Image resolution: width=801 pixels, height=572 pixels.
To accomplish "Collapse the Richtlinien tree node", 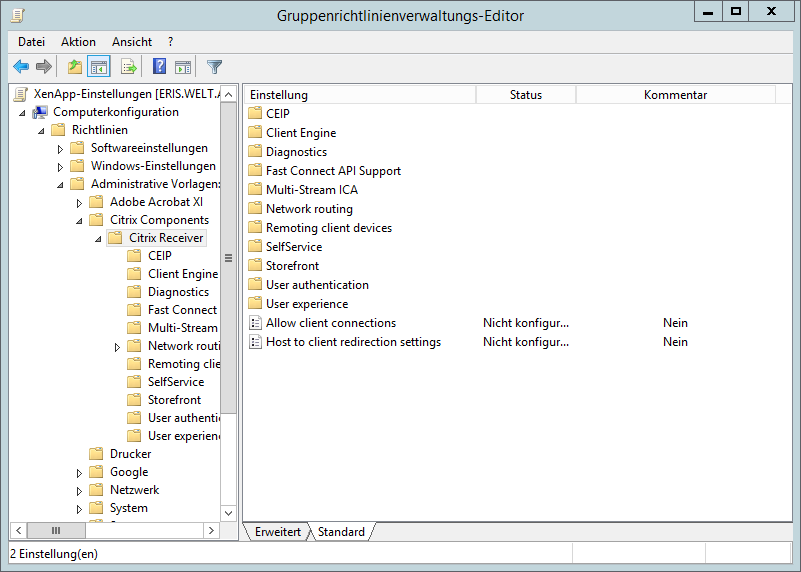I will point(41,131).
